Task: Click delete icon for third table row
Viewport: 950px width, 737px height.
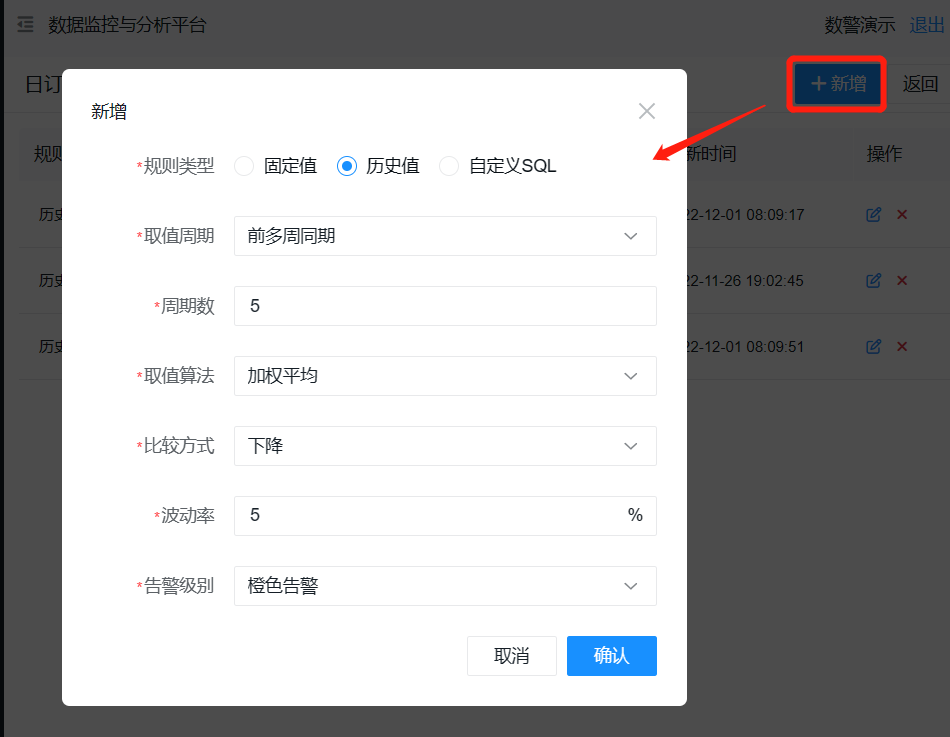Action: click(x=902, y=347)
